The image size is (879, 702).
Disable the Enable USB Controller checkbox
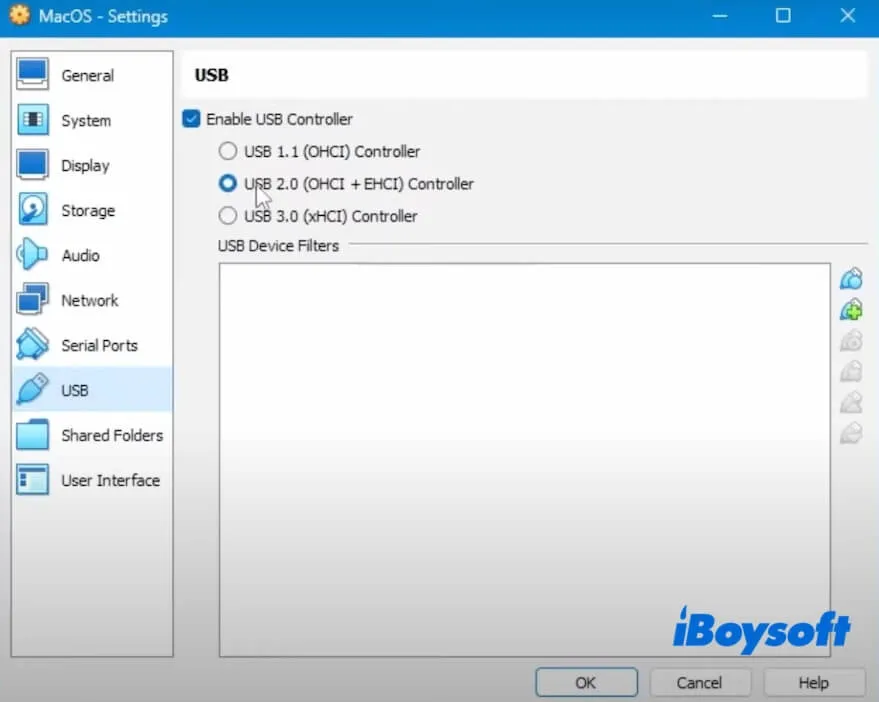point(191,119)
